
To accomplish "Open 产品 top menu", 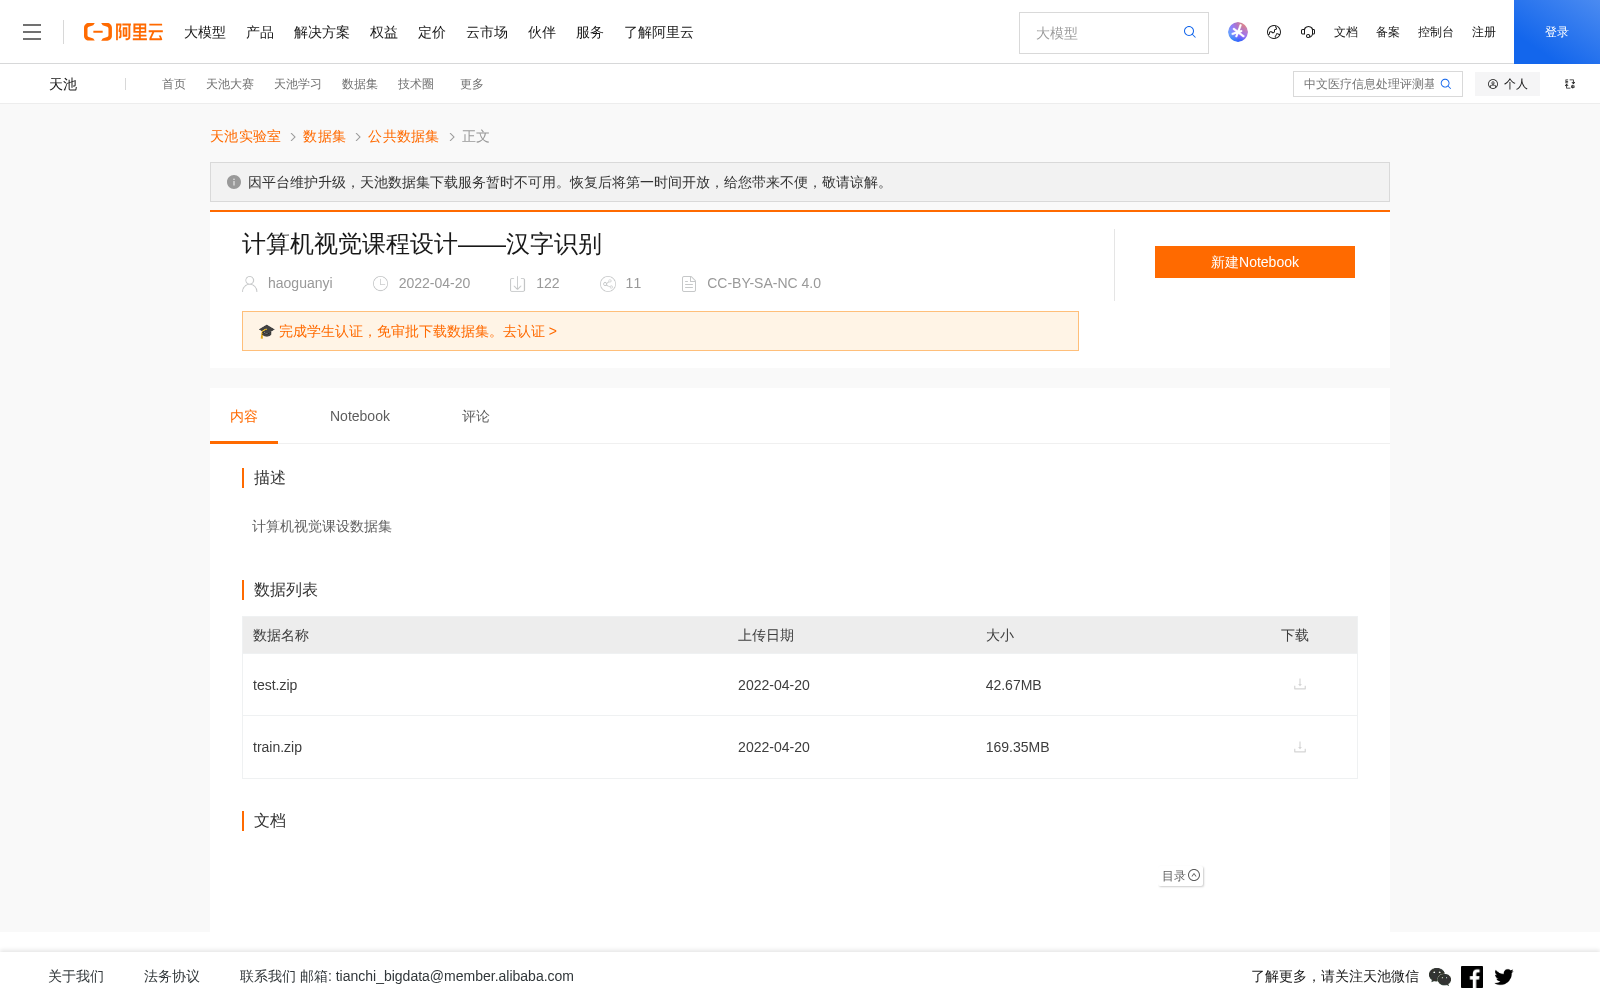I will [x=260, y=32].
